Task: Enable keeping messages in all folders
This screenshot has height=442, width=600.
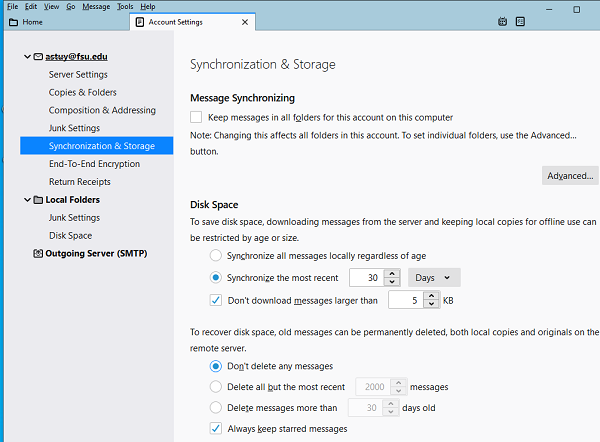Action: [196, 117]
